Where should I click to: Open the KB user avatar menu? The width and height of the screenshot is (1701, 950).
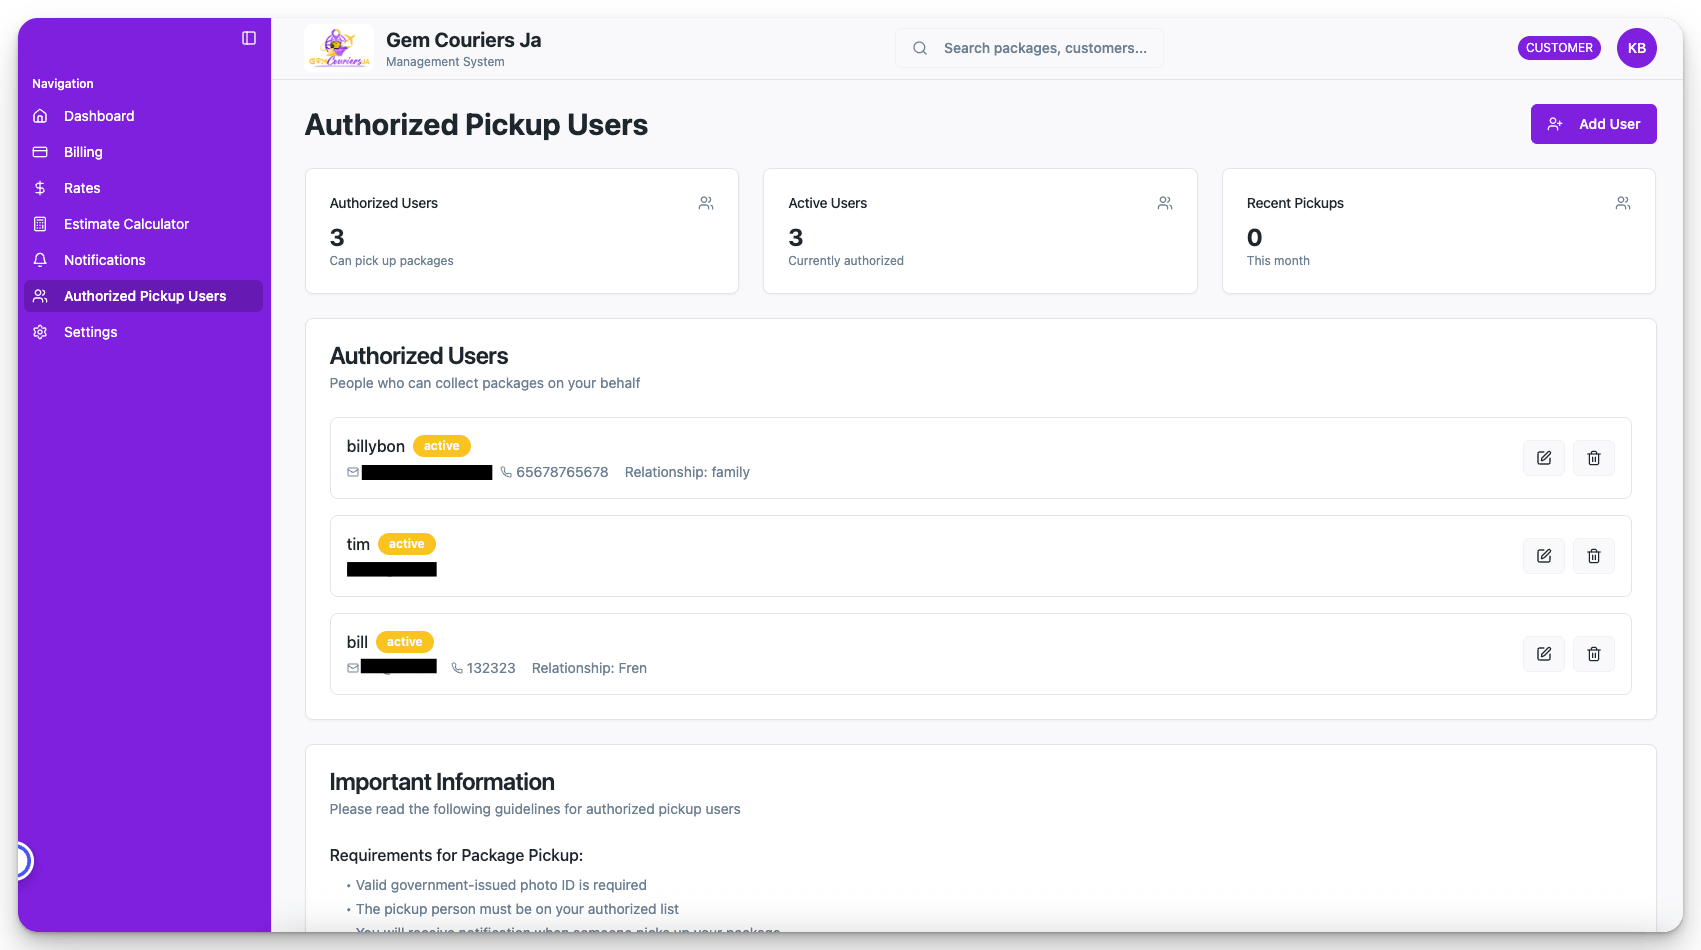click(1636, 48)
